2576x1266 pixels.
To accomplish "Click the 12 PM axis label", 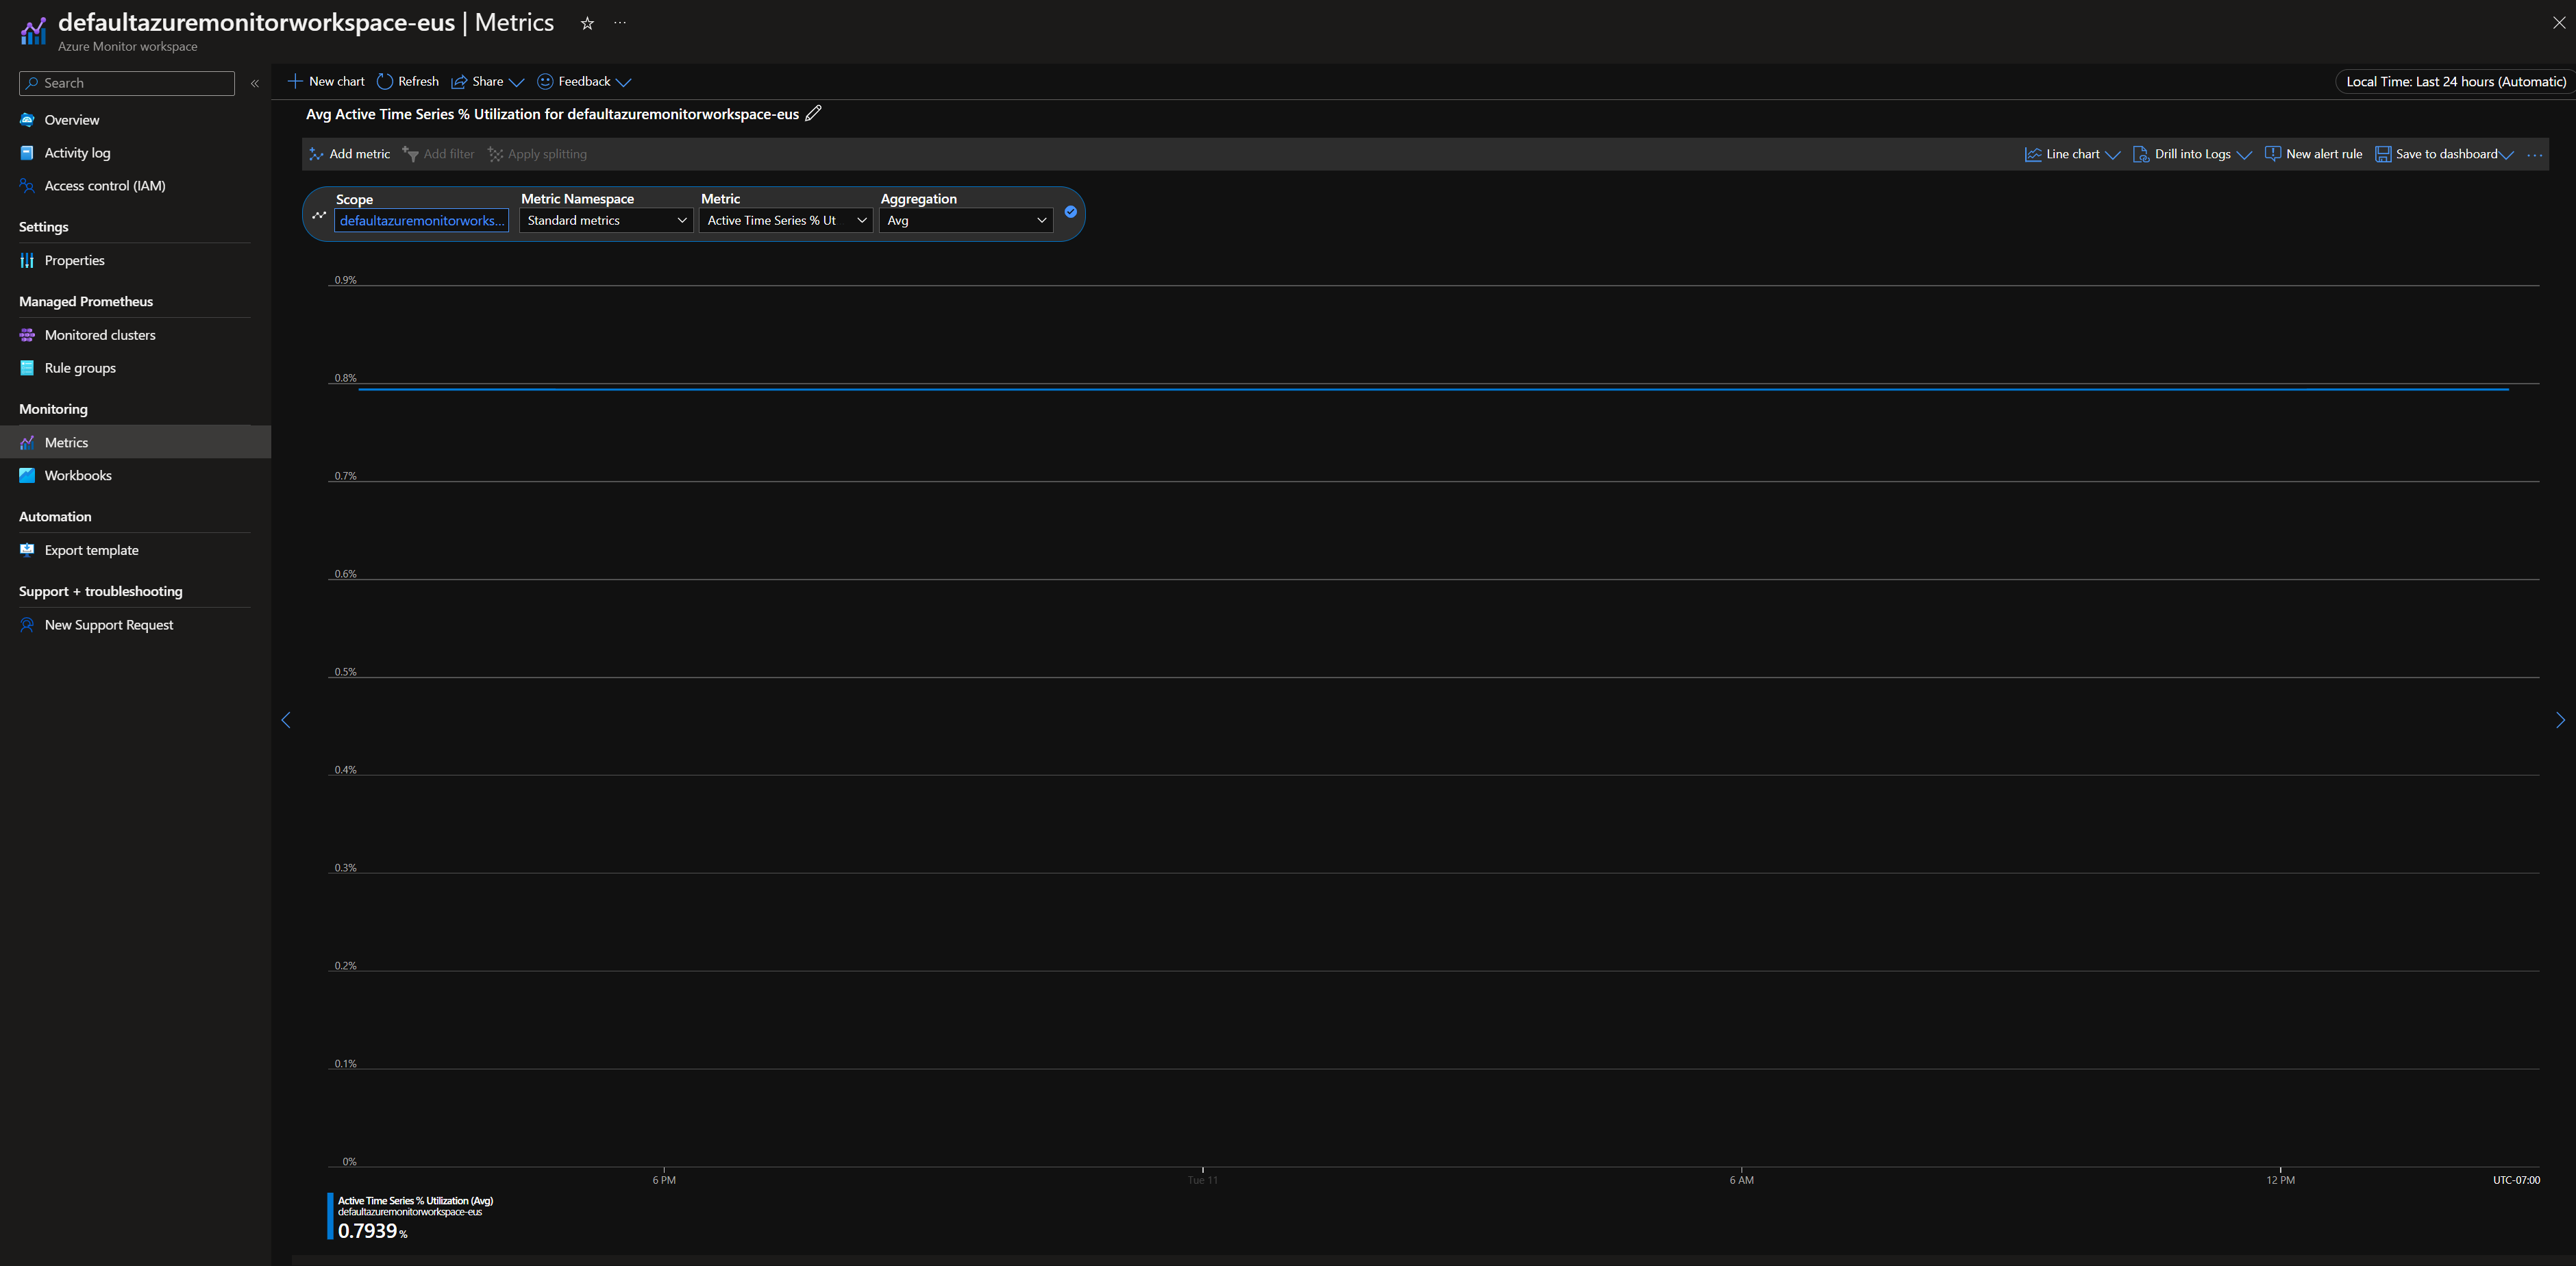I will (x=2280, y=1181).
